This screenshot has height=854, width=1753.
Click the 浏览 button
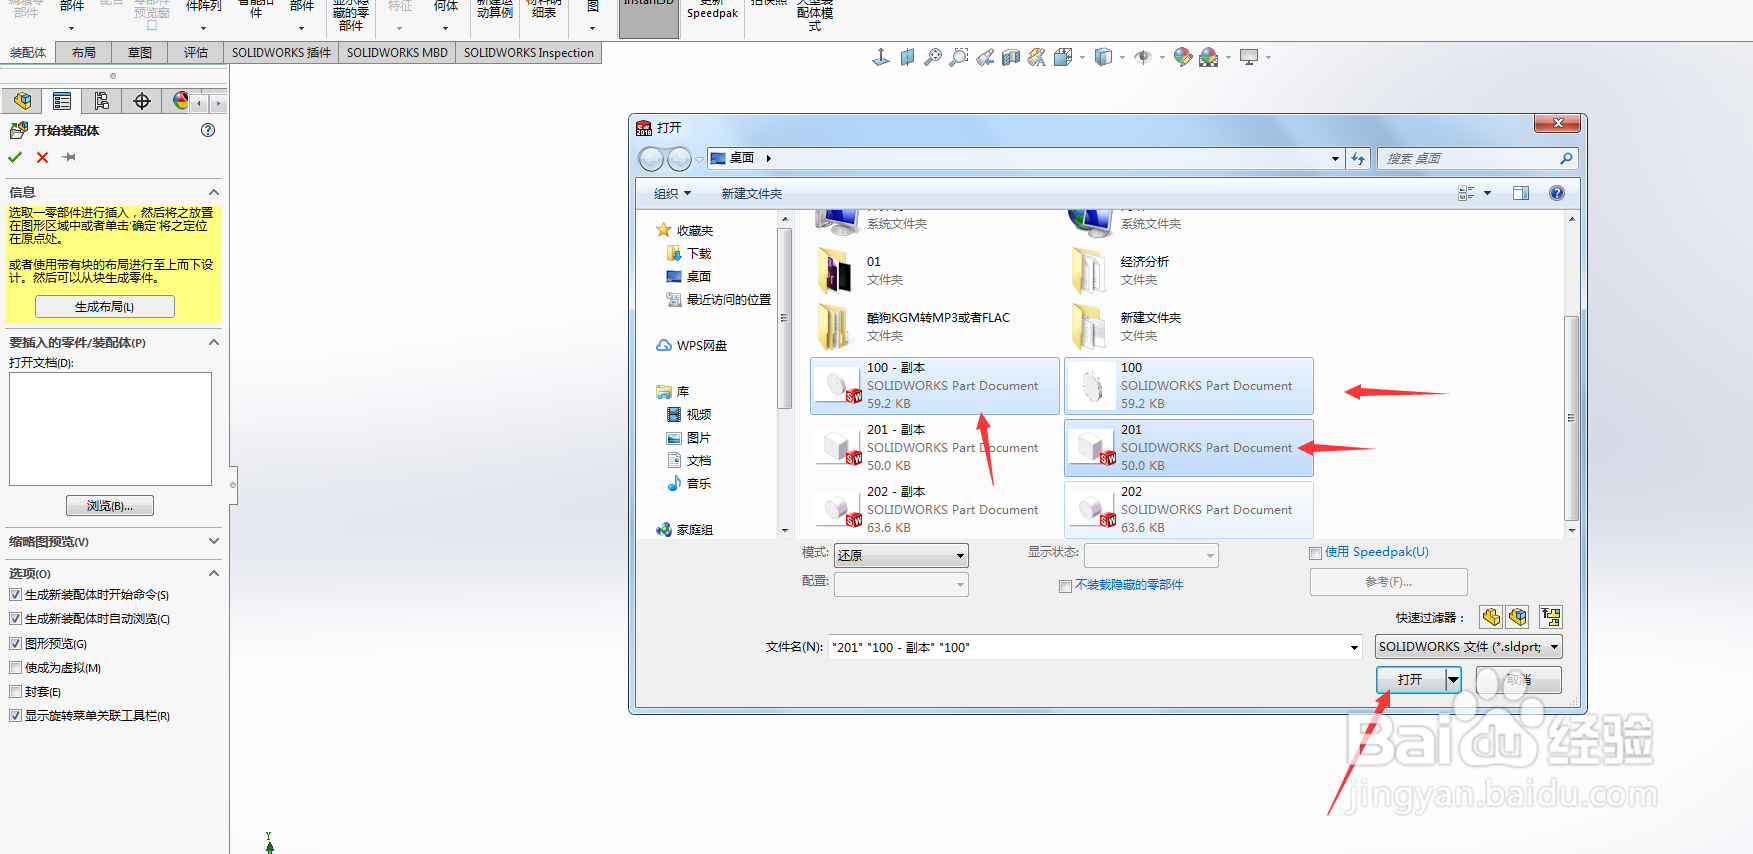click(110, 506)
